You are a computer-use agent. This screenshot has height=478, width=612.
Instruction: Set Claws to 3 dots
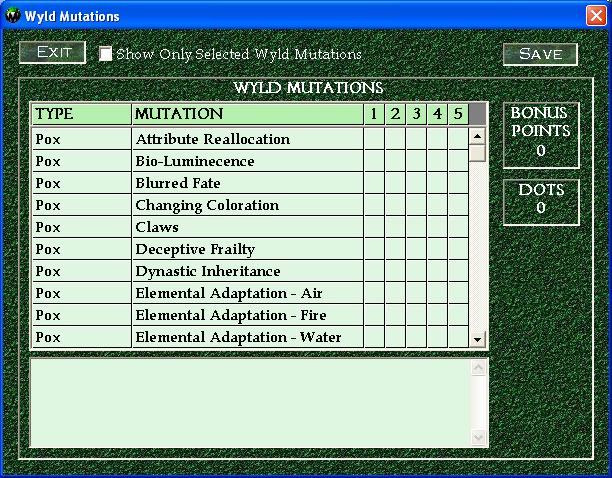[x=416, y=227]
